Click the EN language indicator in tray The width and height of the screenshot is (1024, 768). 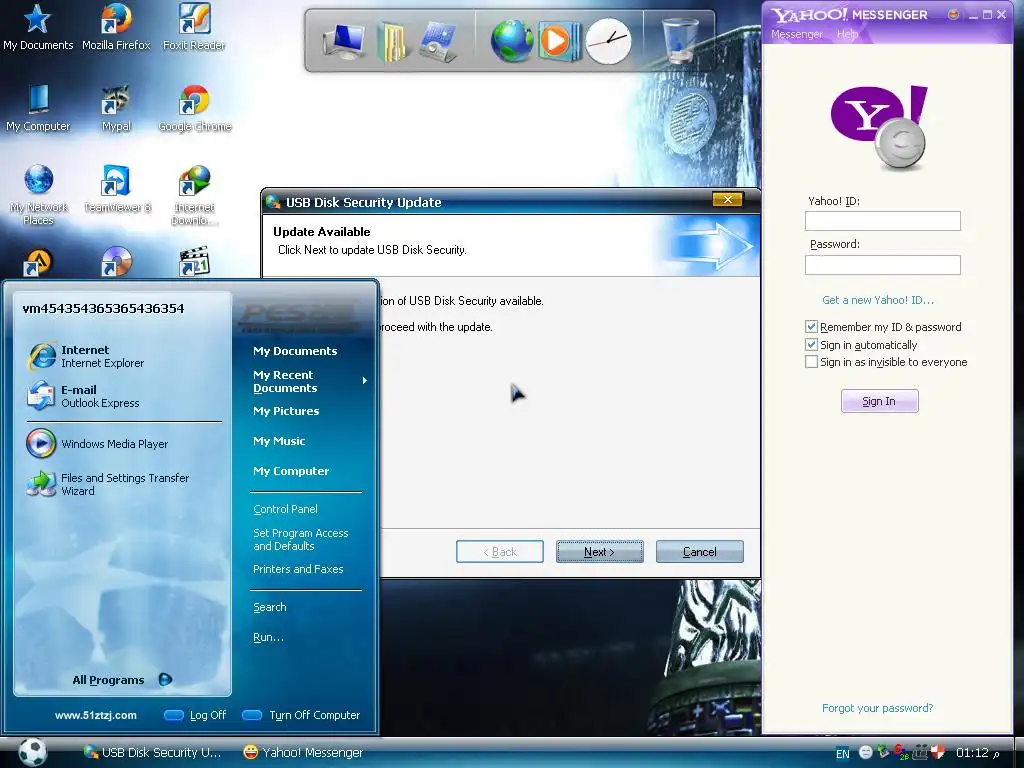coord(842,754)
